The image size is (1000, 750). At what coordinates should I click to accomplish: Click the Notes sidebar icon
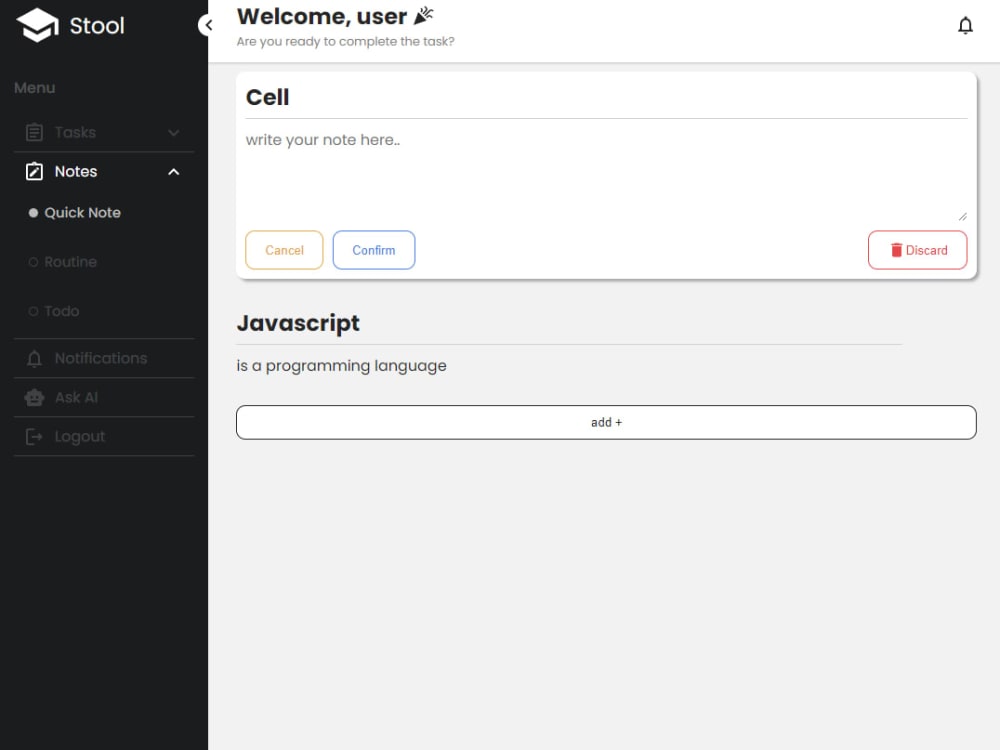coord(34,171)
